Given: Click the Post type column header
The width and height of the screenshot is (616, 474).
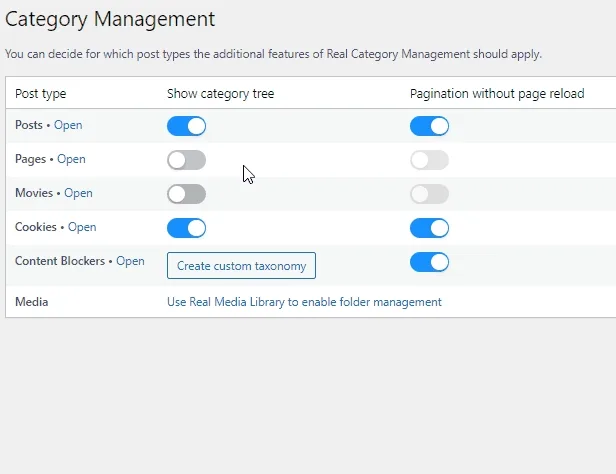Looking at the screenshot, I should point(41,94).
